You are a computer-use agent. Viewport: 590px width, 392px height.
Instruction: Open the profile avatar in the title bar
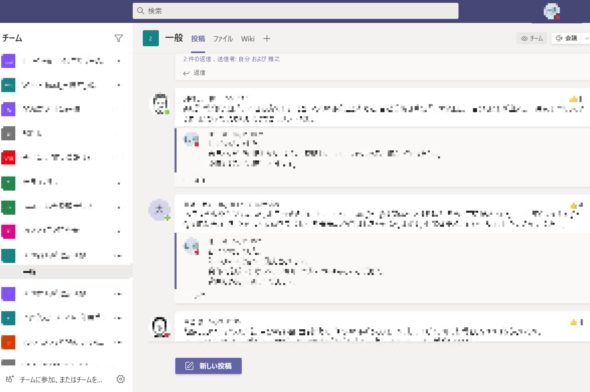pos(552,11)
